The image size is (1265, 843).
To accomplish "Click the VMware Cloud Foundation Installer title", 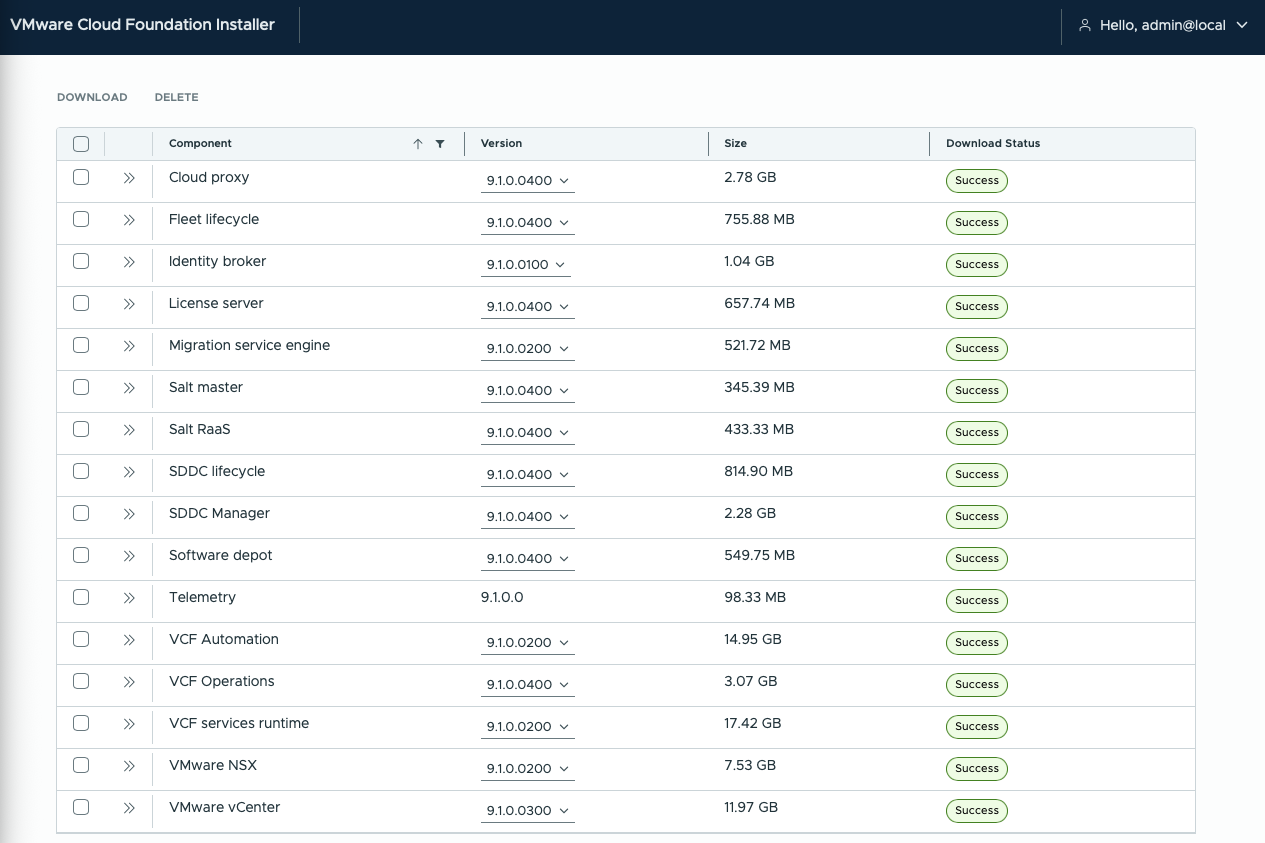I will coord(142,25).
